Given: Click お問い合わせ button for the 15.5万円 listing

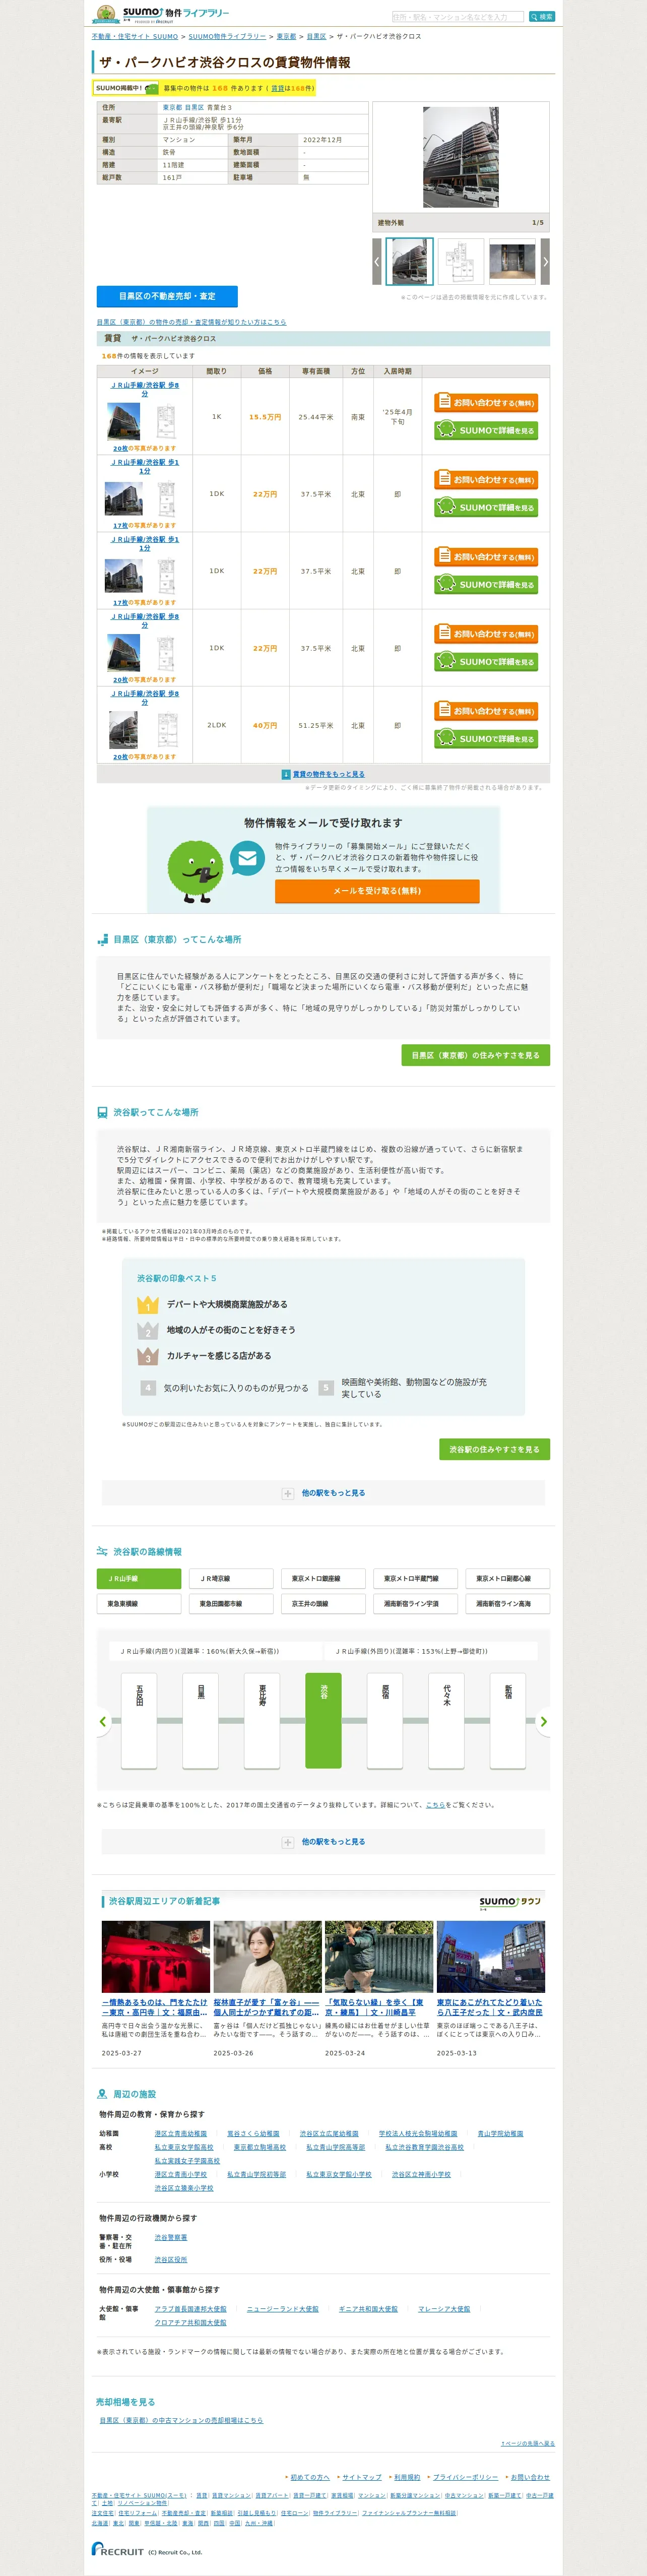Looking at the screenshot, I should tap(486, 402).
